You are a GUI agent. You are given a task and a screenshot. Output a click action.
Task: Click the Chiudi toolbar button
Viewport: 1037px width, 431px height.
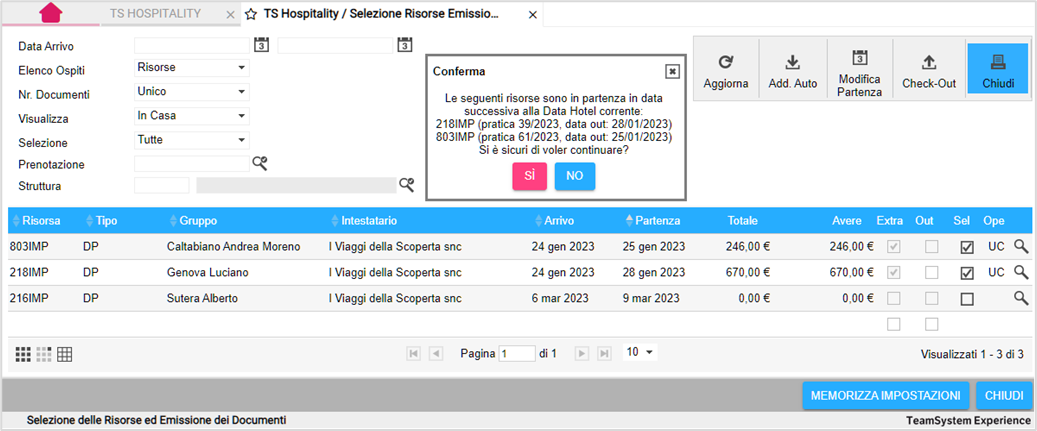coord(999,69)
